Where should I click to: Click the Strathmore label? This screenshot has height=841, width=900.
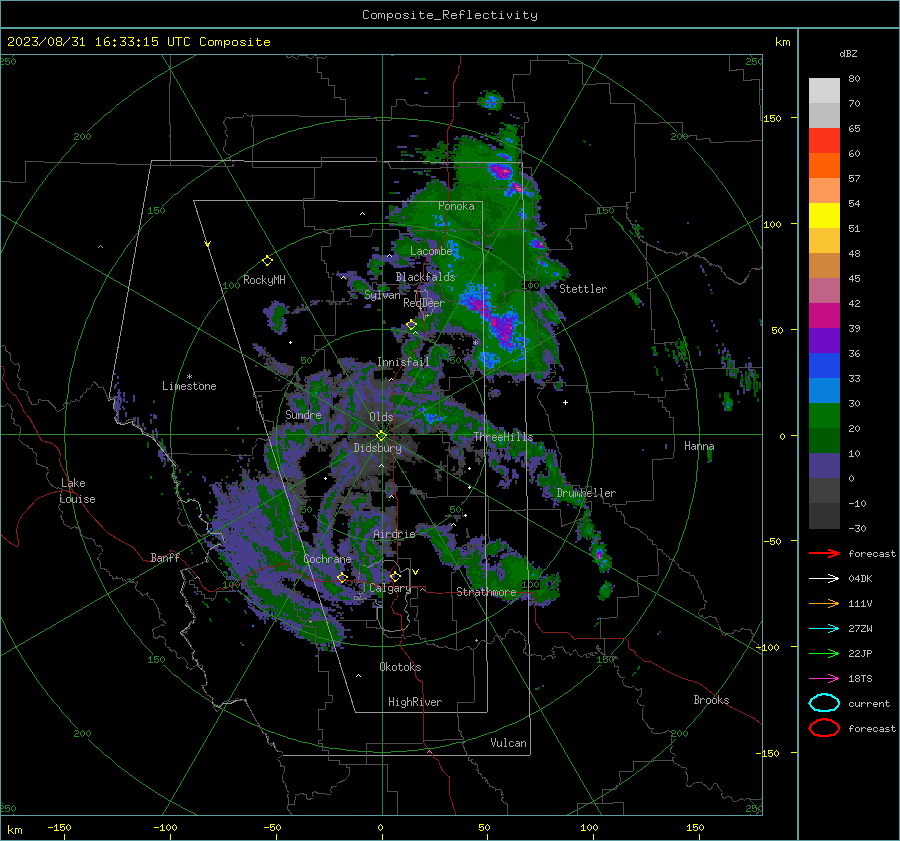pyautogui.click(x=486, y=592)
